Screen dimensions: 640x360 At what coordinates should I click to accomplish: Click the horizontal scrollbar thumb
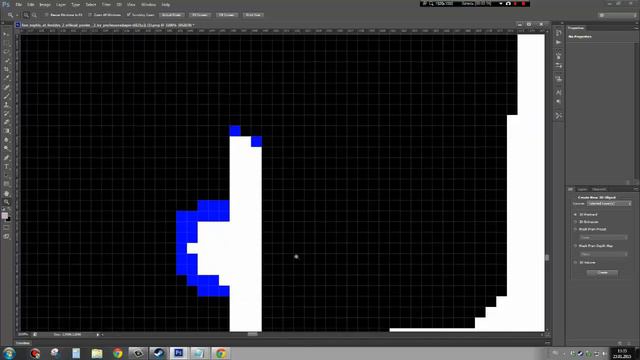[253, 335]
